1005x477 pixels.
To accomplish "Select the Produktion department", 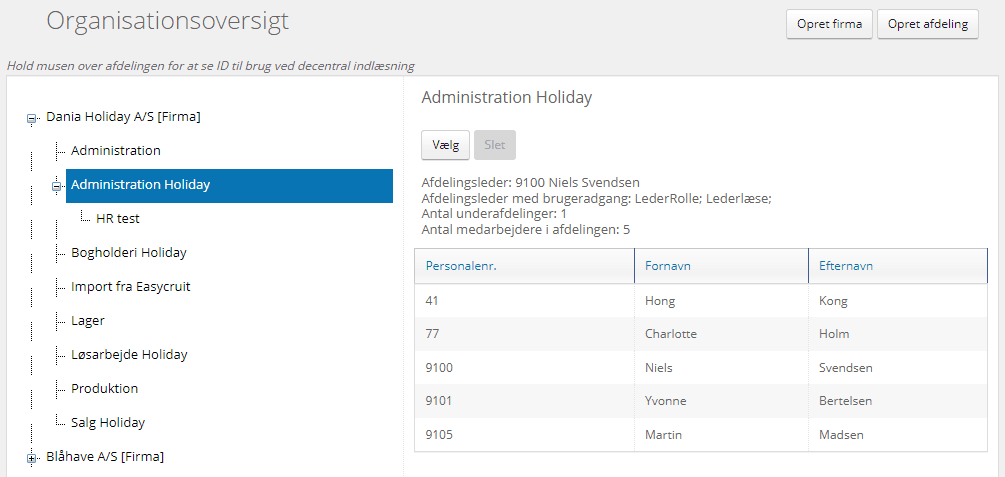I will [104, 389].
